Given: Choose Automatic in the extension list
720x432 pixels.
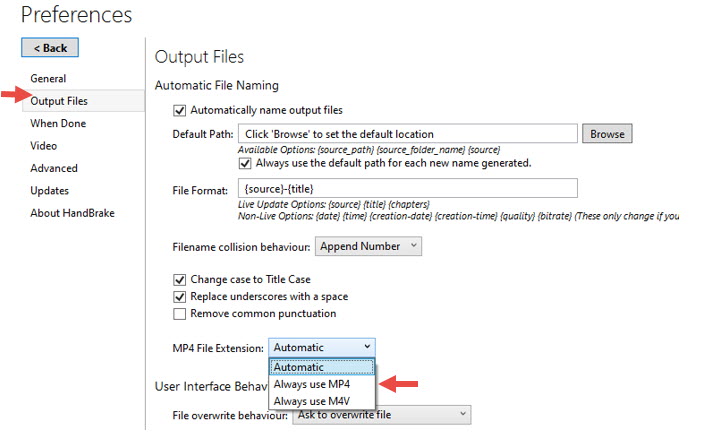Looking at the screenshot, I should click(322, 367).
